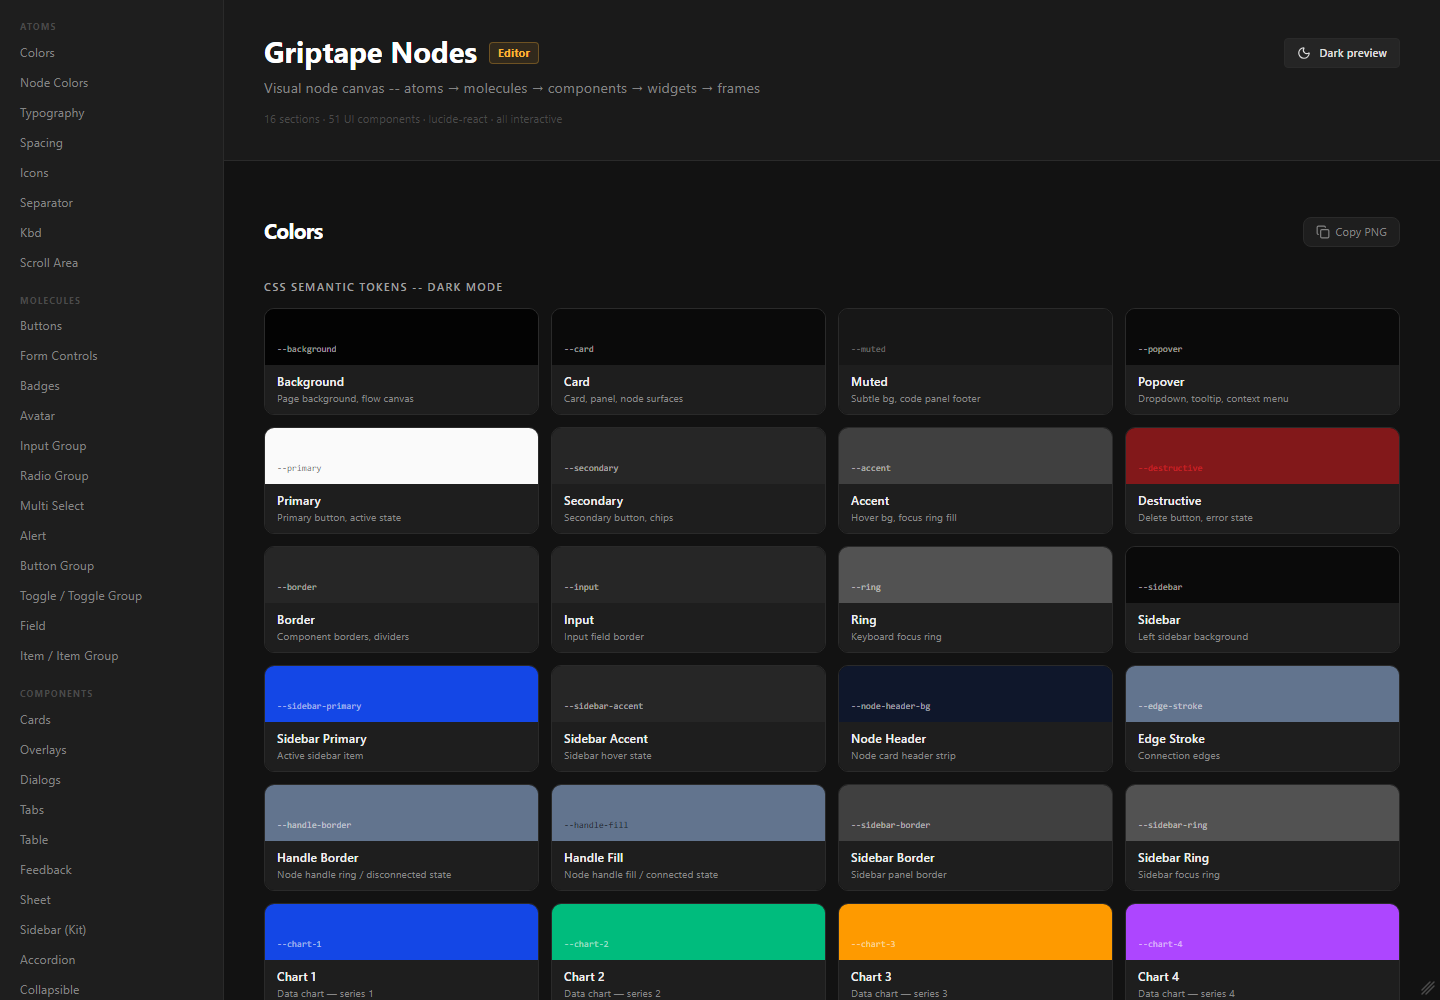Viewport: 1440px width, 1000px height.
Task: Open the Separator section
Action: (x=46, y=203)
